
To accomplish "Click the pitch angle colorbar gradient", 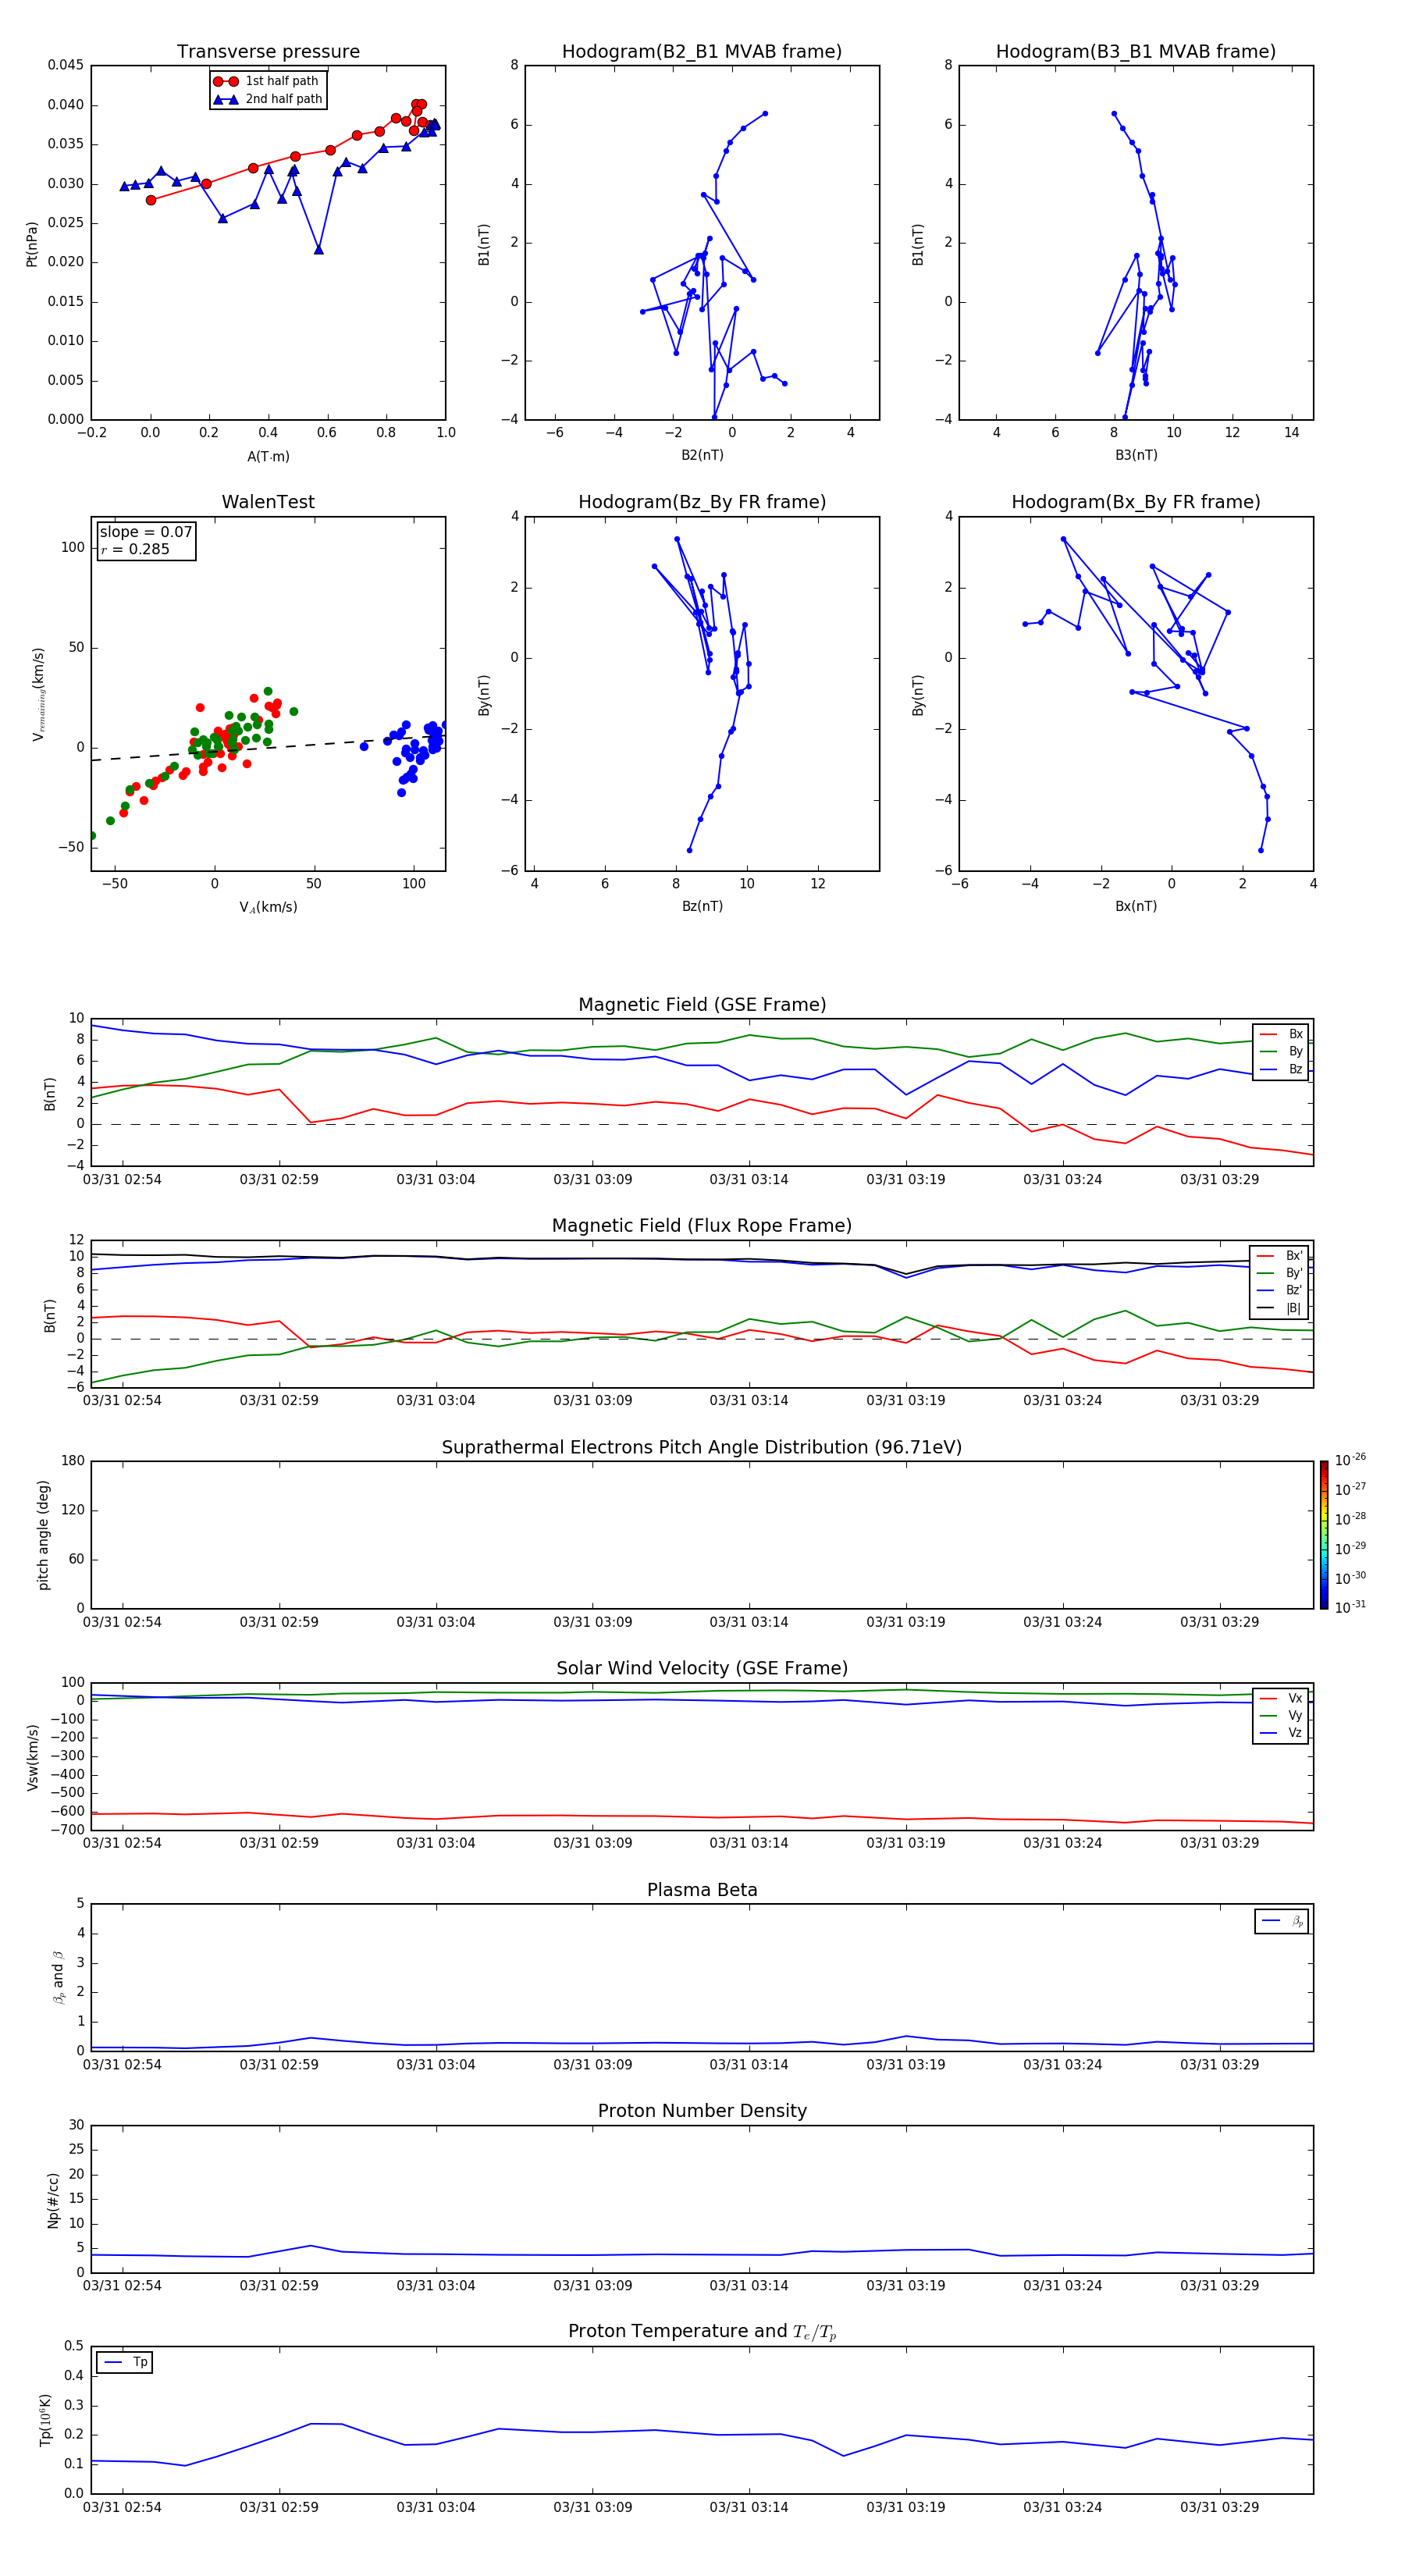I will click(1324, 1535).
